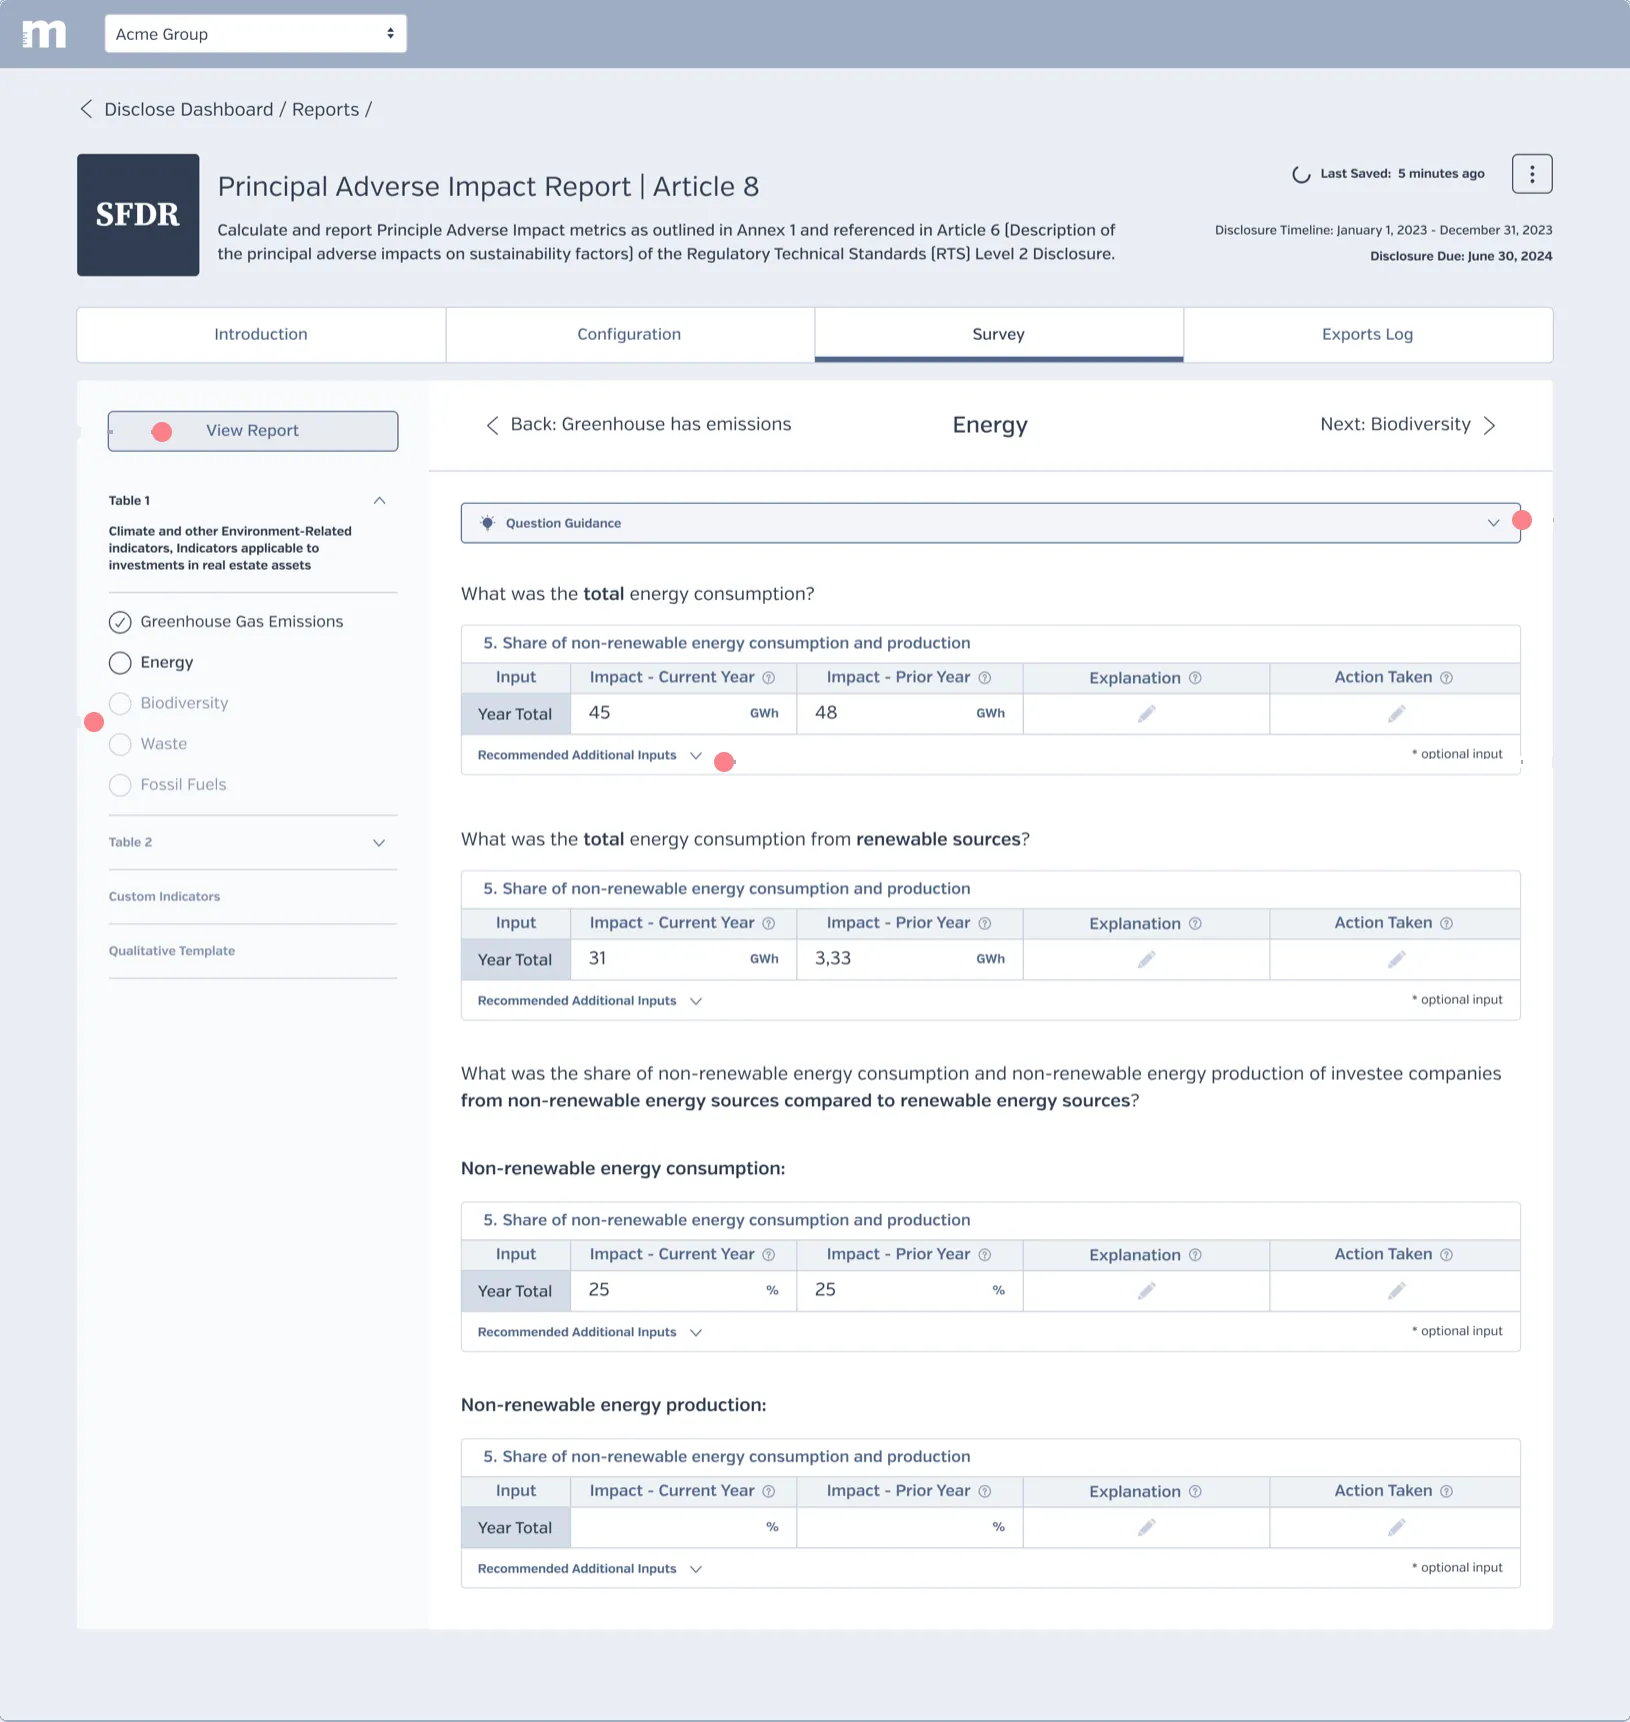
Task: Show help for Impact - Prior Year in first table
Action: [984, 678]
